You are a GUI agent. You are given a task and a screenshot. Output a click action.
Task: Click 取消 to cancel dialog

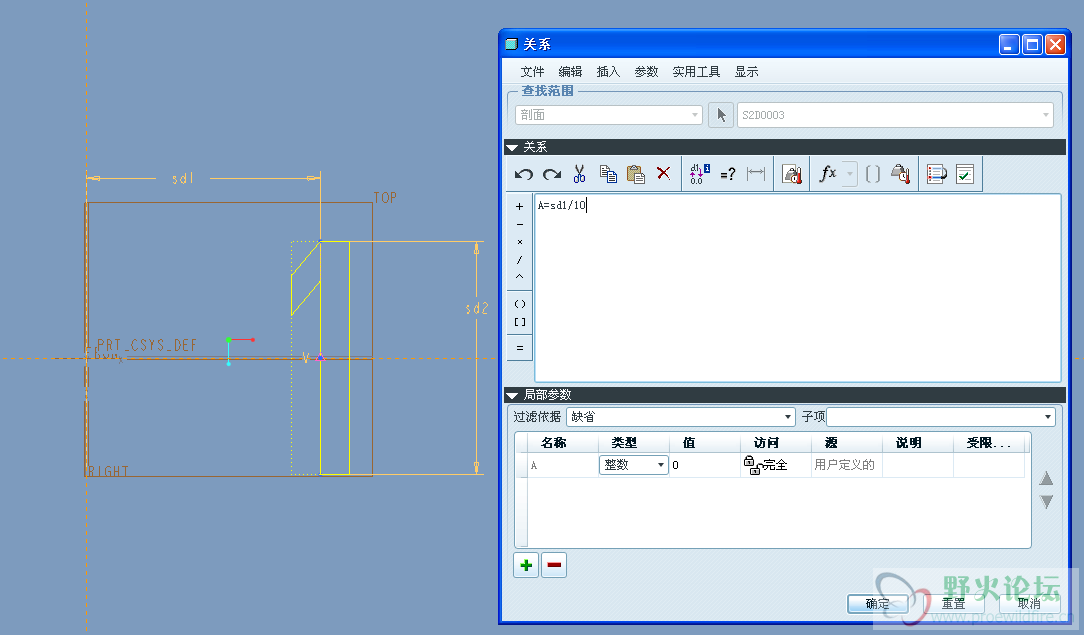pos(1029,603)
